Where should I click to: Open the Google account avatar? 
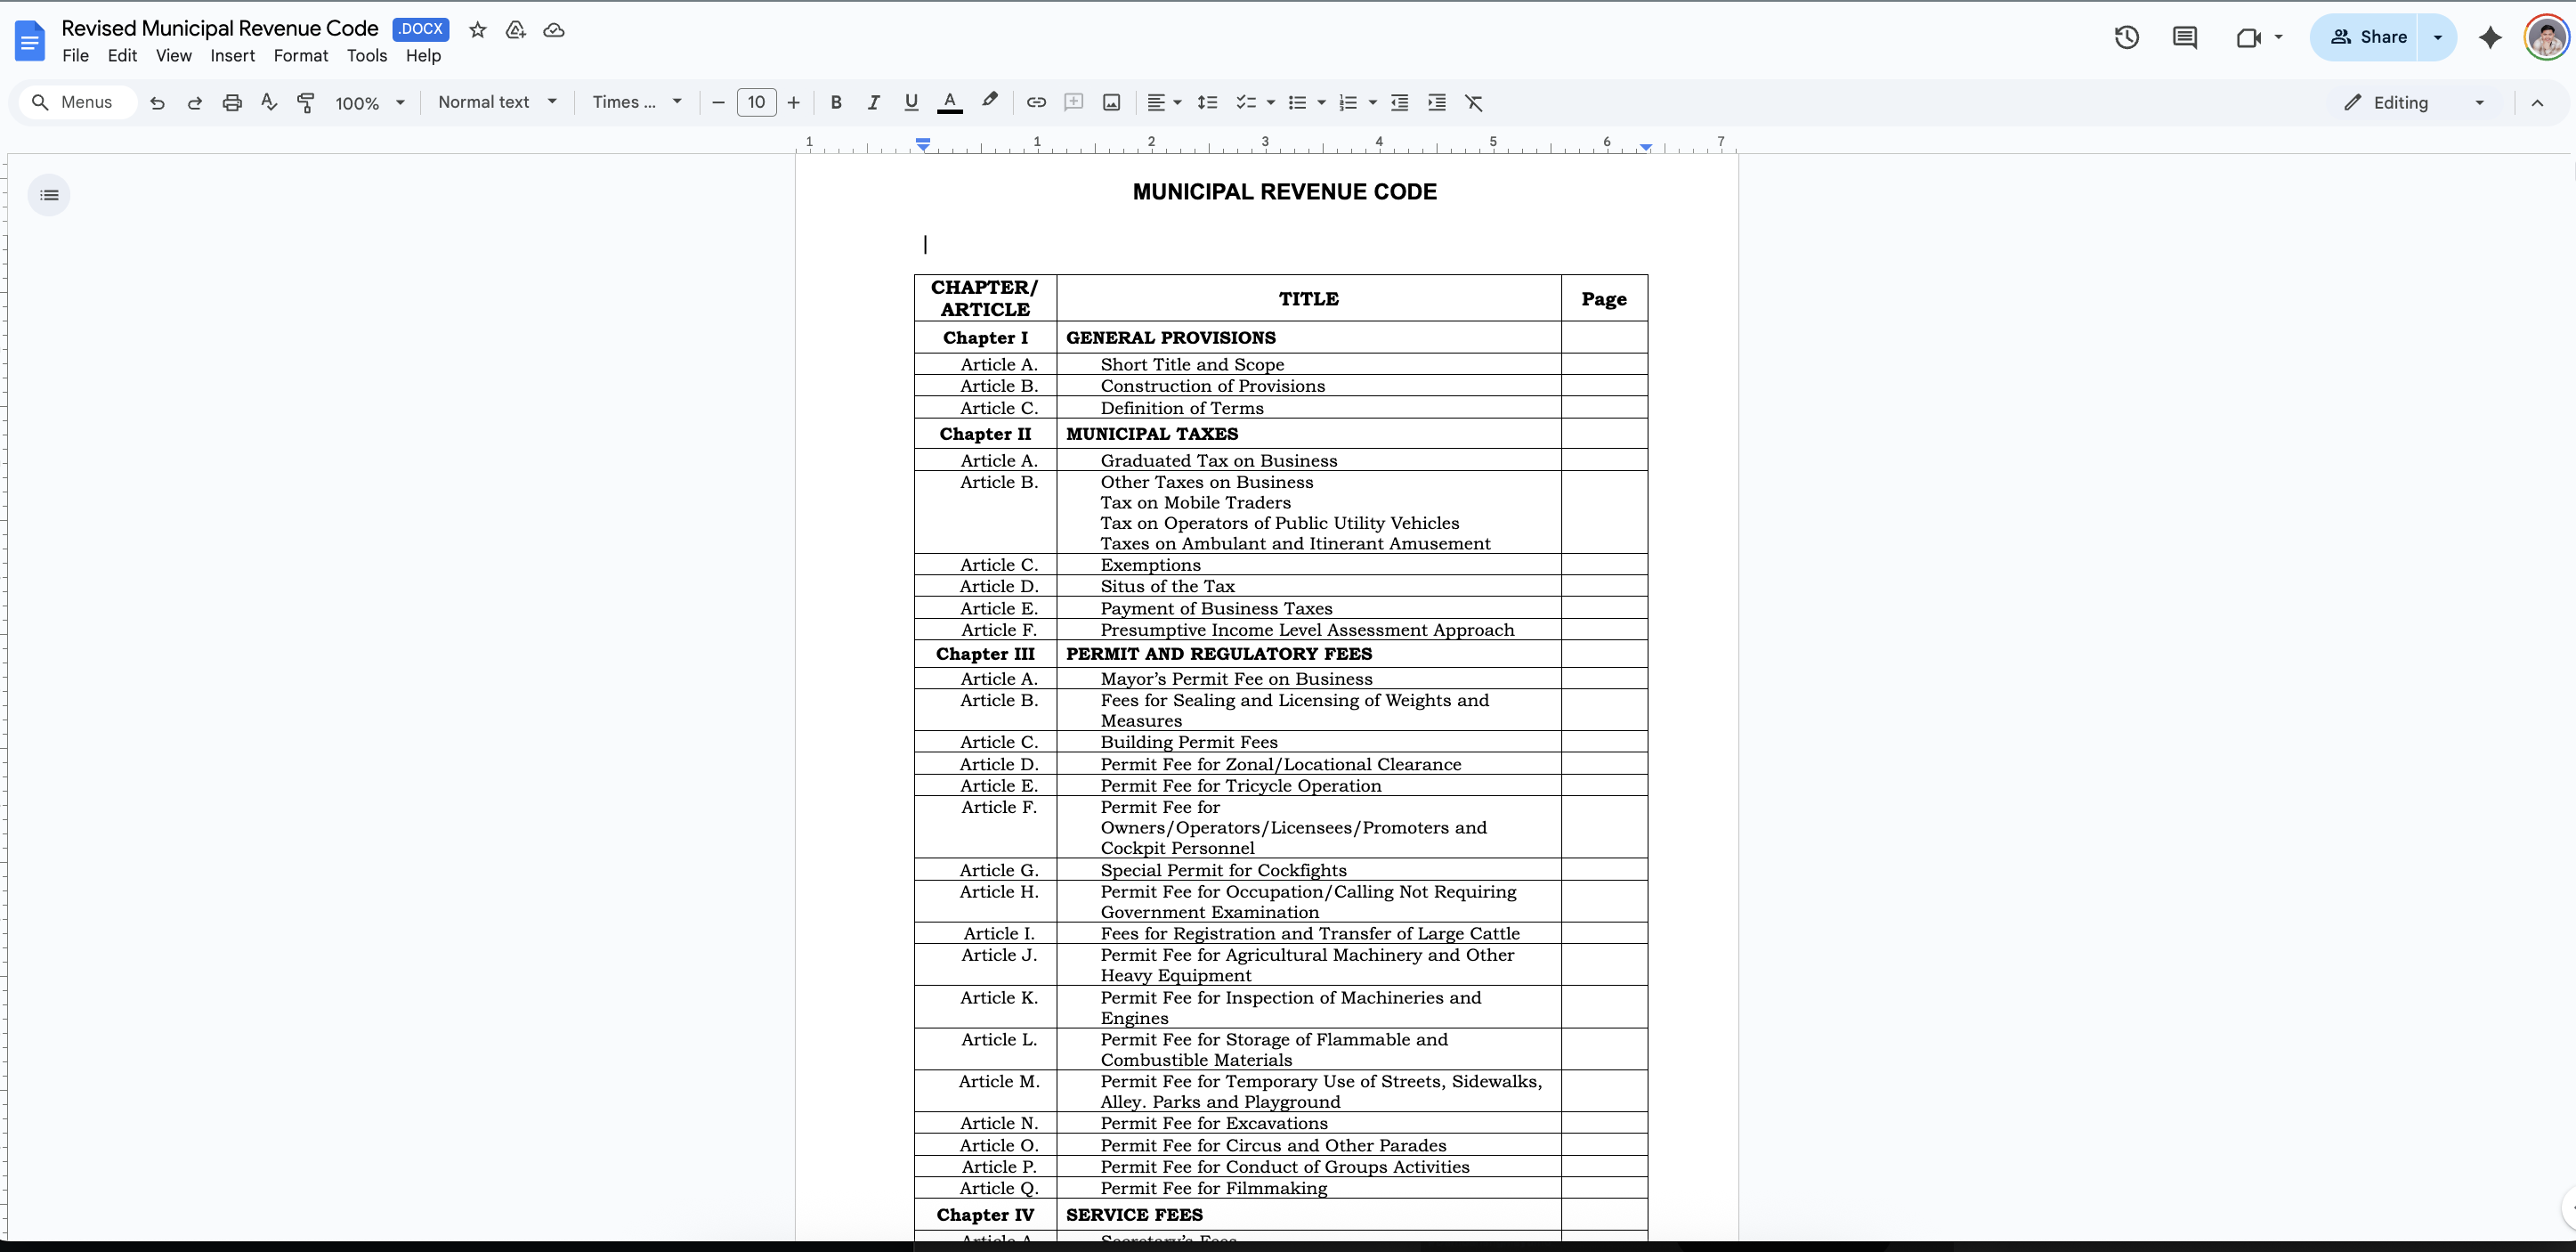pyautogui.click(x=2546, y=37)
